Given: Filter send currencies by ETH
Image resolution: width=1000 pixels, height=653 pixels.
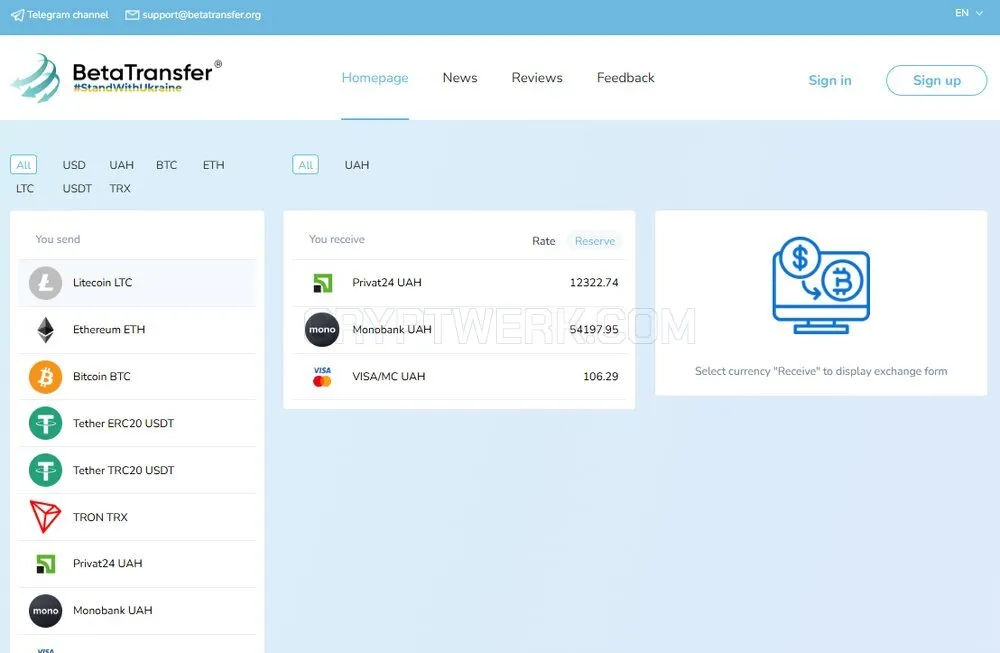Looking at the screenshot, I should click(214, 165).
